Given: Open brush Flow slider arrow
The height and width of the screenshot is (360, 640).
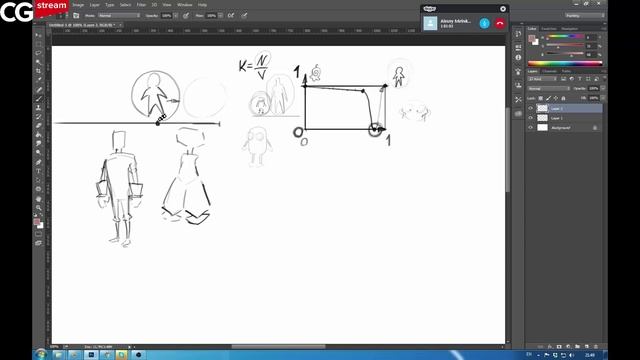Looking at the screenshot, I should pyautogui.click(x=220, y=16).
